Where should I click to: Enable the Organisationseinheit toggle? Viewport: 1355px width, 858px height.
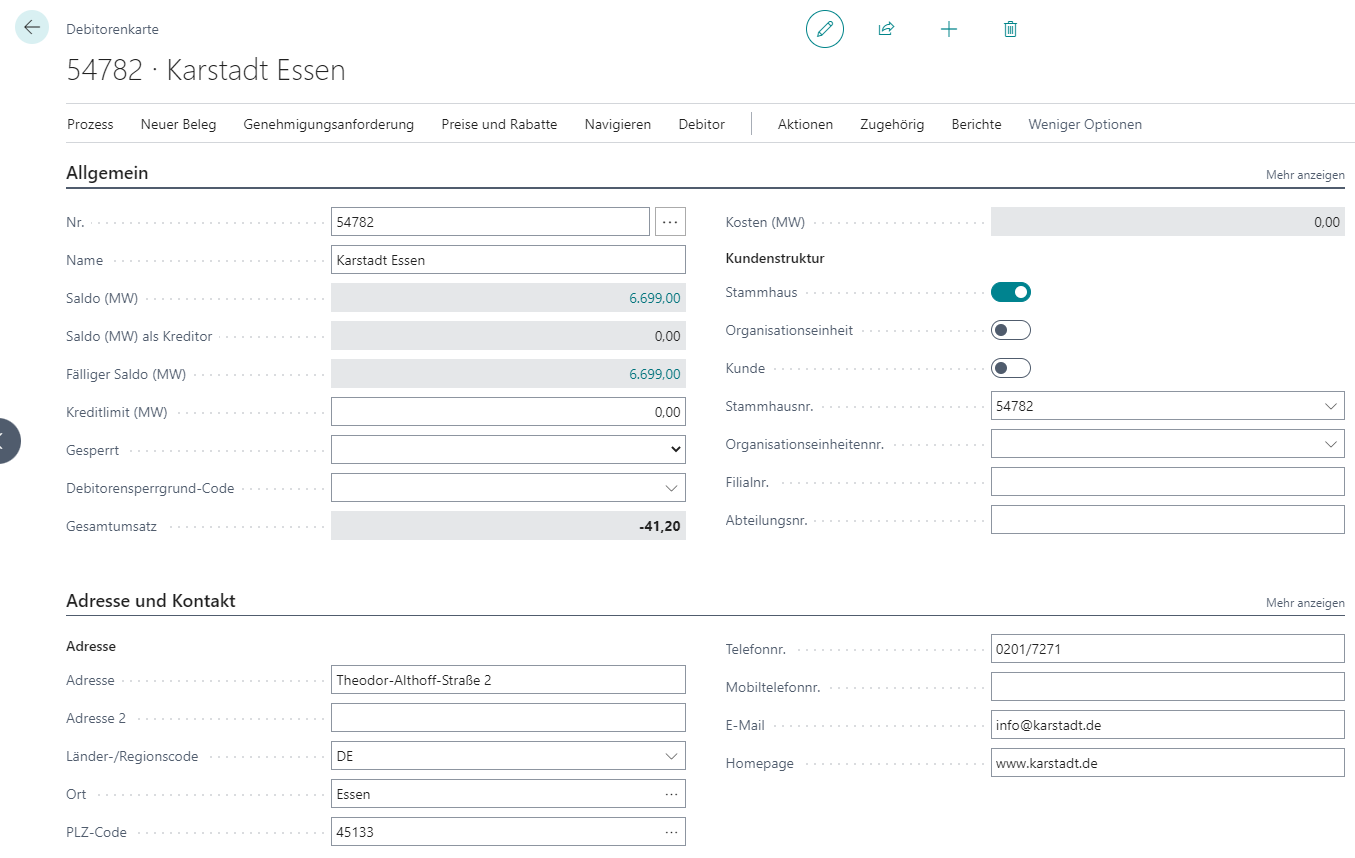(x=1010, y=330)
